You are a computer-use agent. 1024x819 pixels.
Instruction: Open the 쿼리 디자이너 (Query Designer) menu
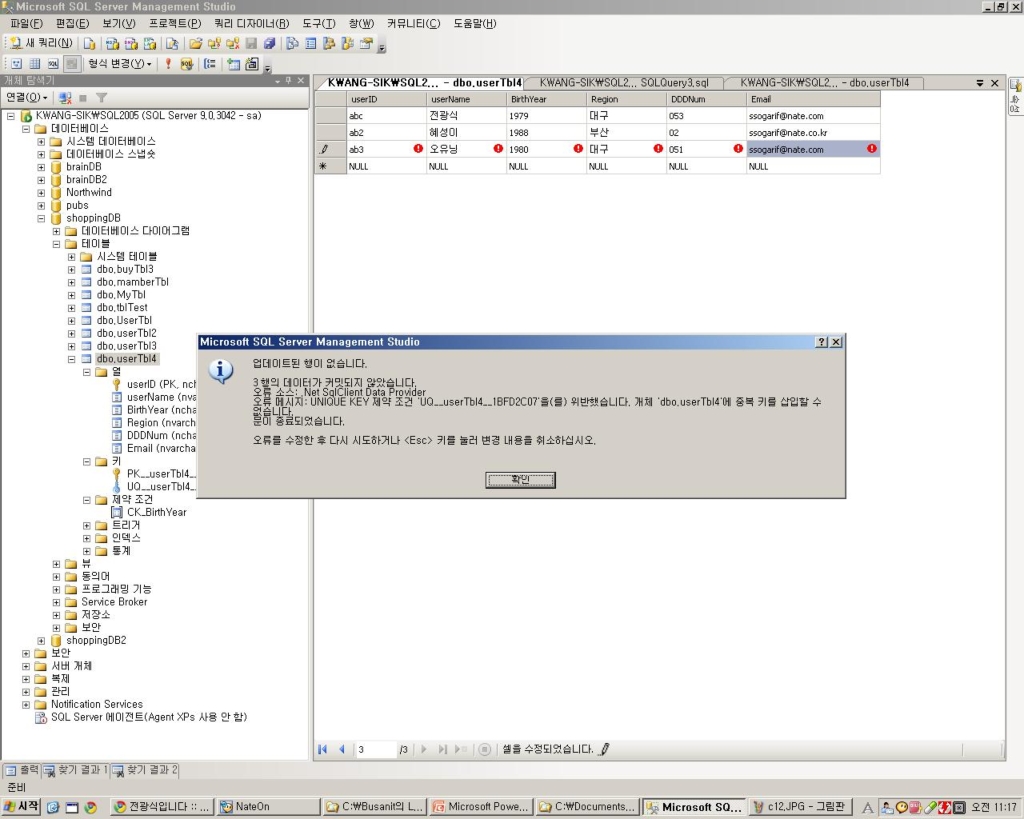click(x=251, y=24)
